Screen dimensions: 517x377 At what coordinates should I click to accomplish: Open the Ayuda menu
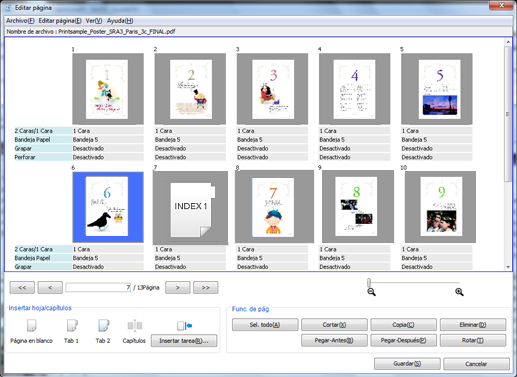click(120, 21)
